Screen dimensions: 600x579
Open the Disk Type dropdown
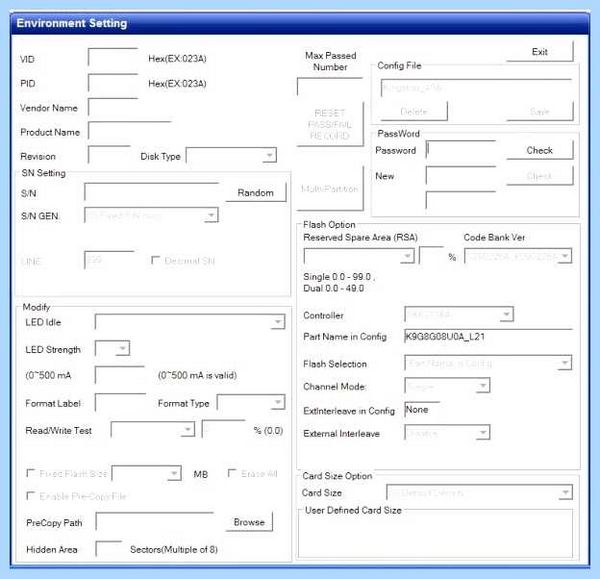(231, 155)
